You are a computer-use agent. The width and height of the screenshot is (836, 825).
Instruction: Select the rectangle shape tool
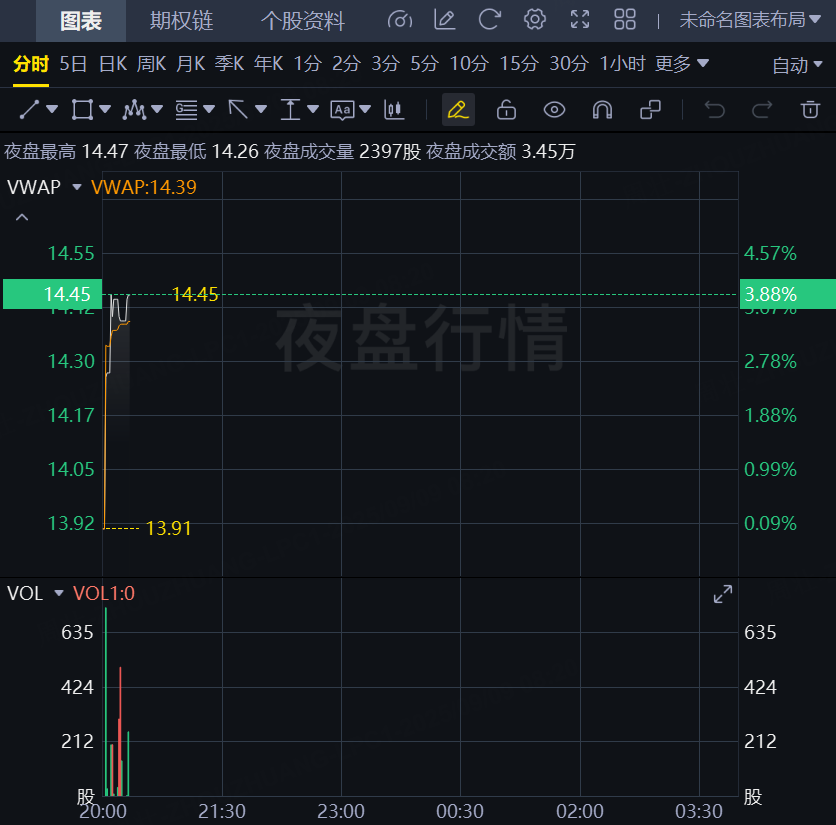coord(82,109)
